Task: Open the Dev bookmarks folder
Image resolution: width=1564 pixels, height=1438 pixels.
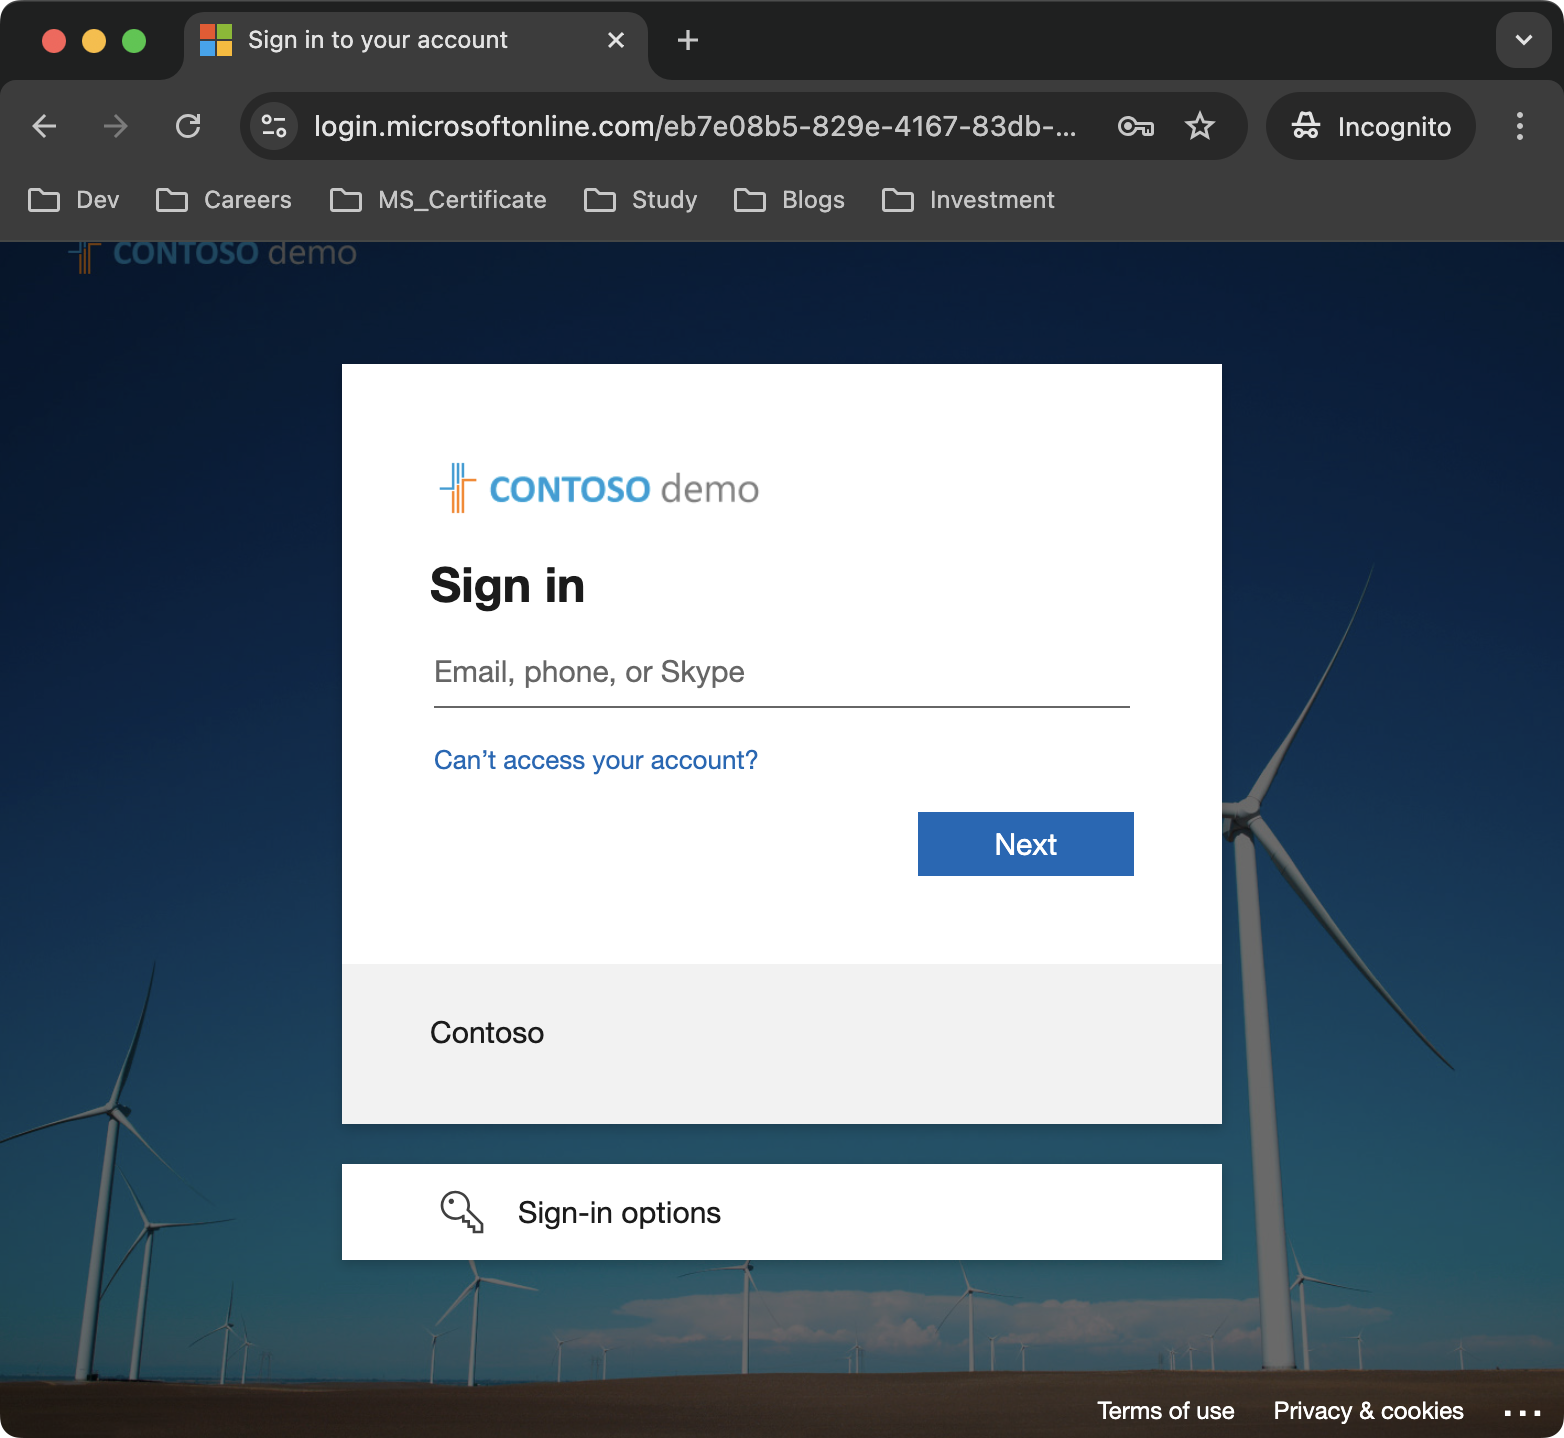Action: tap(74, 200)
